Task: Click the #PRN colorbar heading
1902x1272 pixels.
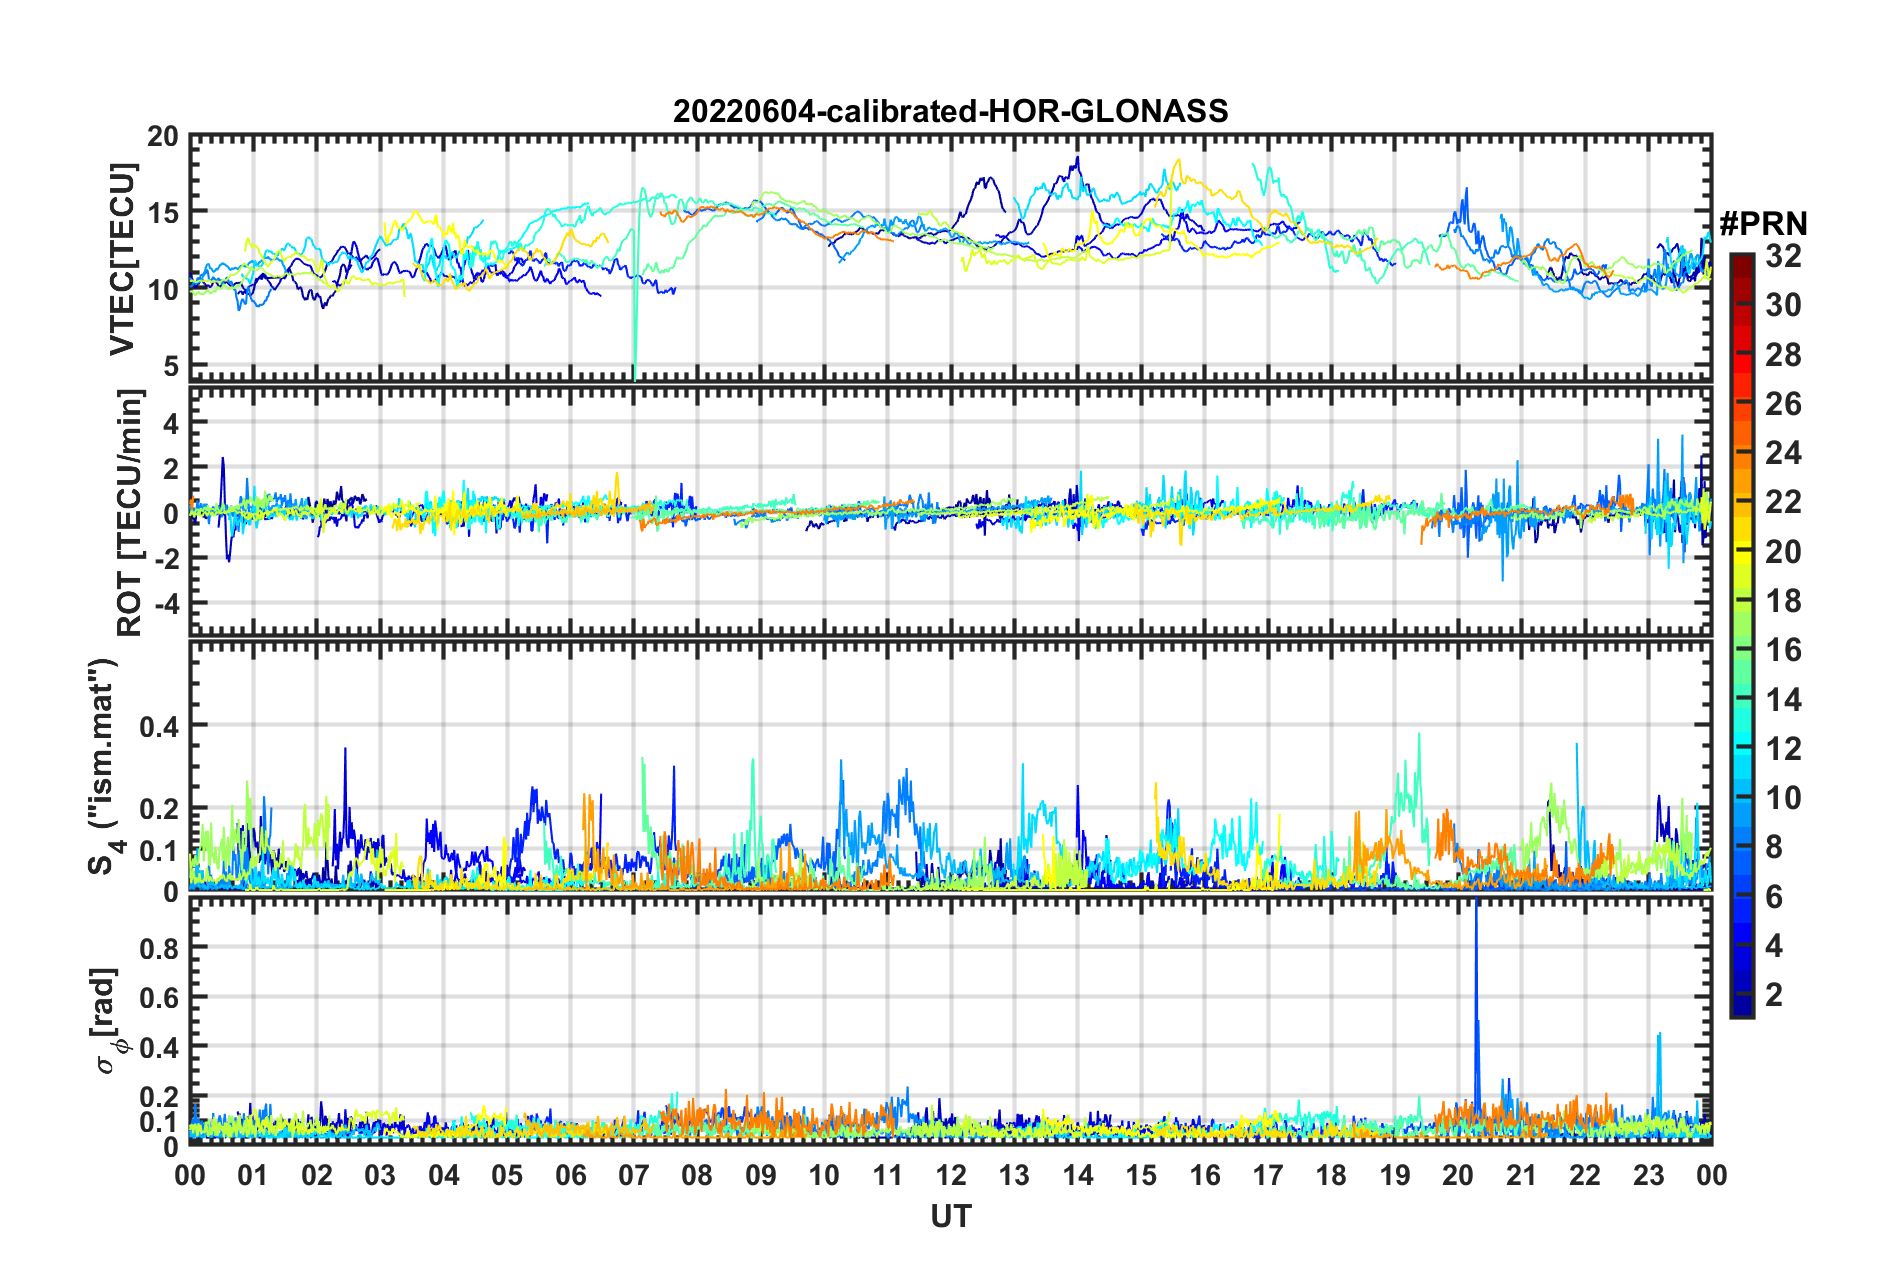Action: click(1762, 223)
